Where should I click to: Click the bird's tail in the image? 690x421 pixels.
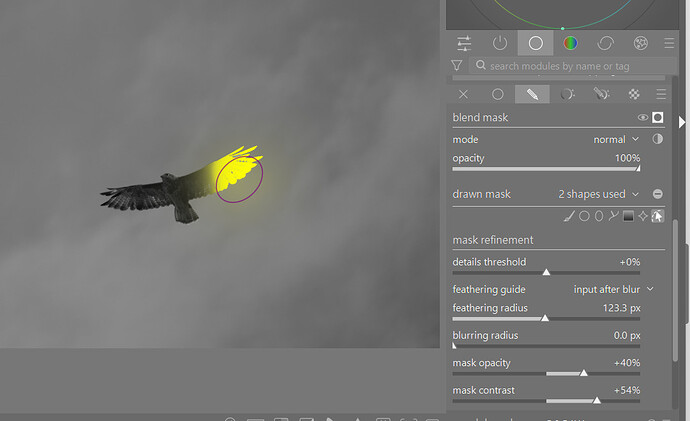coord(186,212)
